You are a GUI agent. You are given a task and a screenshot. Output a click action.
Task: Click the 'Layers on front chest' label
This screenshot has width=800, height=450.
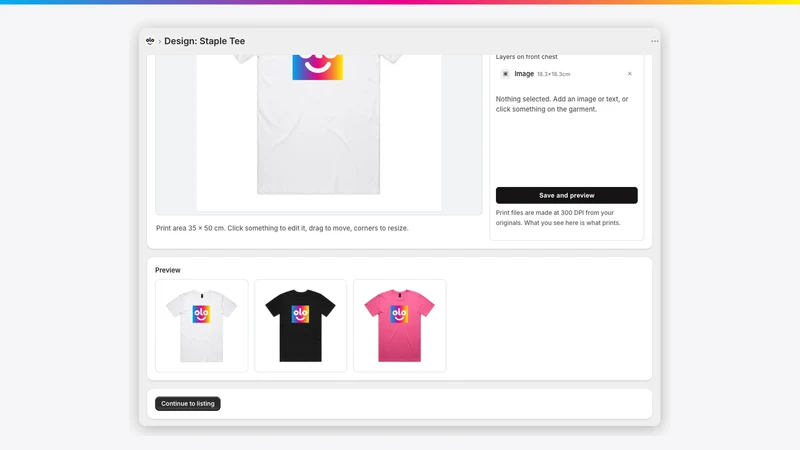[527, 57]
